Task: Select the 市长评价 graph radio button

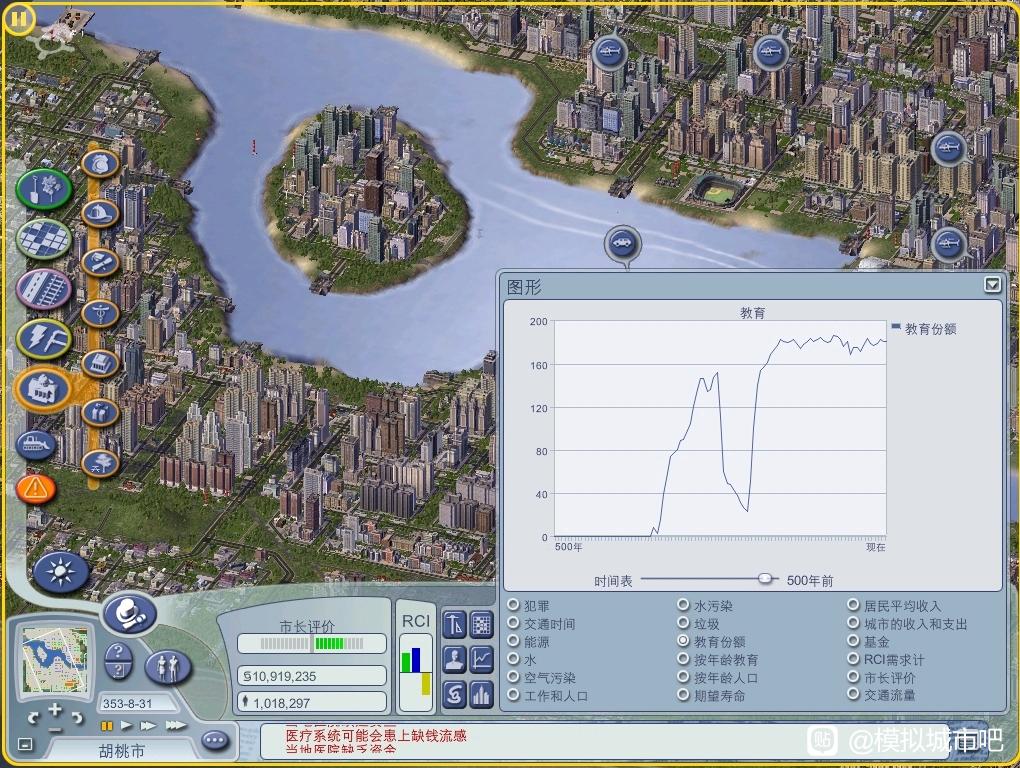Action: click(x=854, y=677)
